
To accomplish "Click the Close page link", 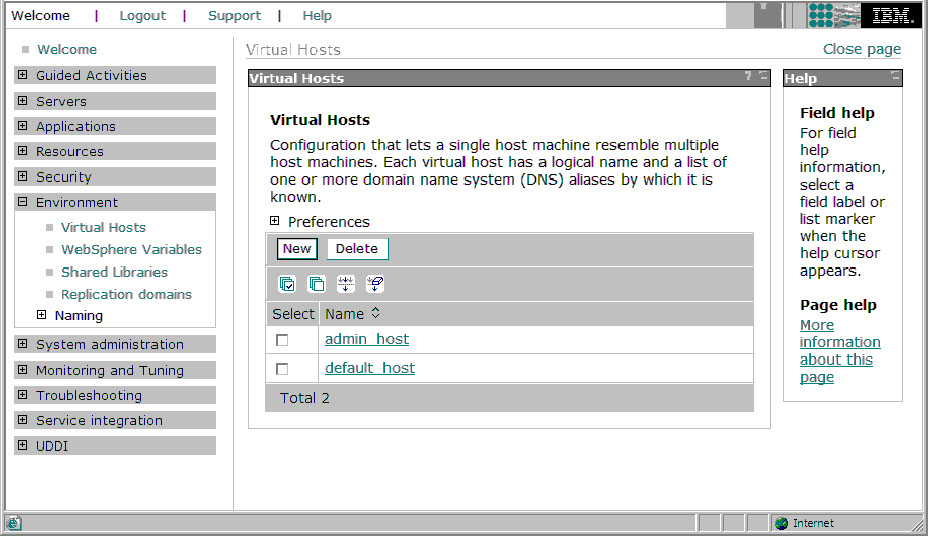I will tap(862, 49).
